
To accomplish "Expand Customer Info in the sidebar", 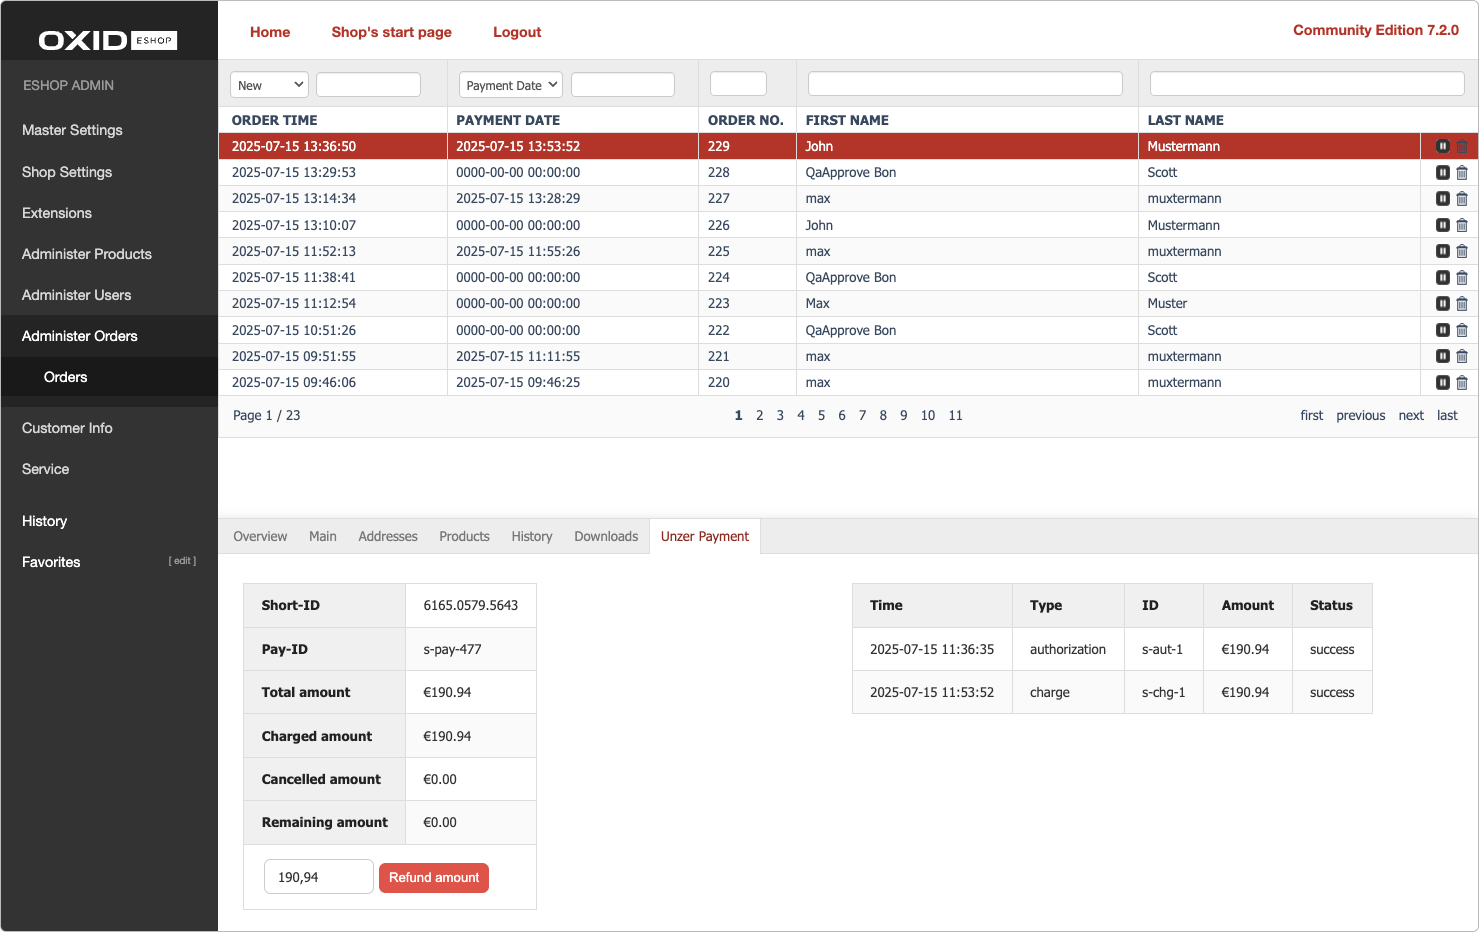I will point(67,428).
